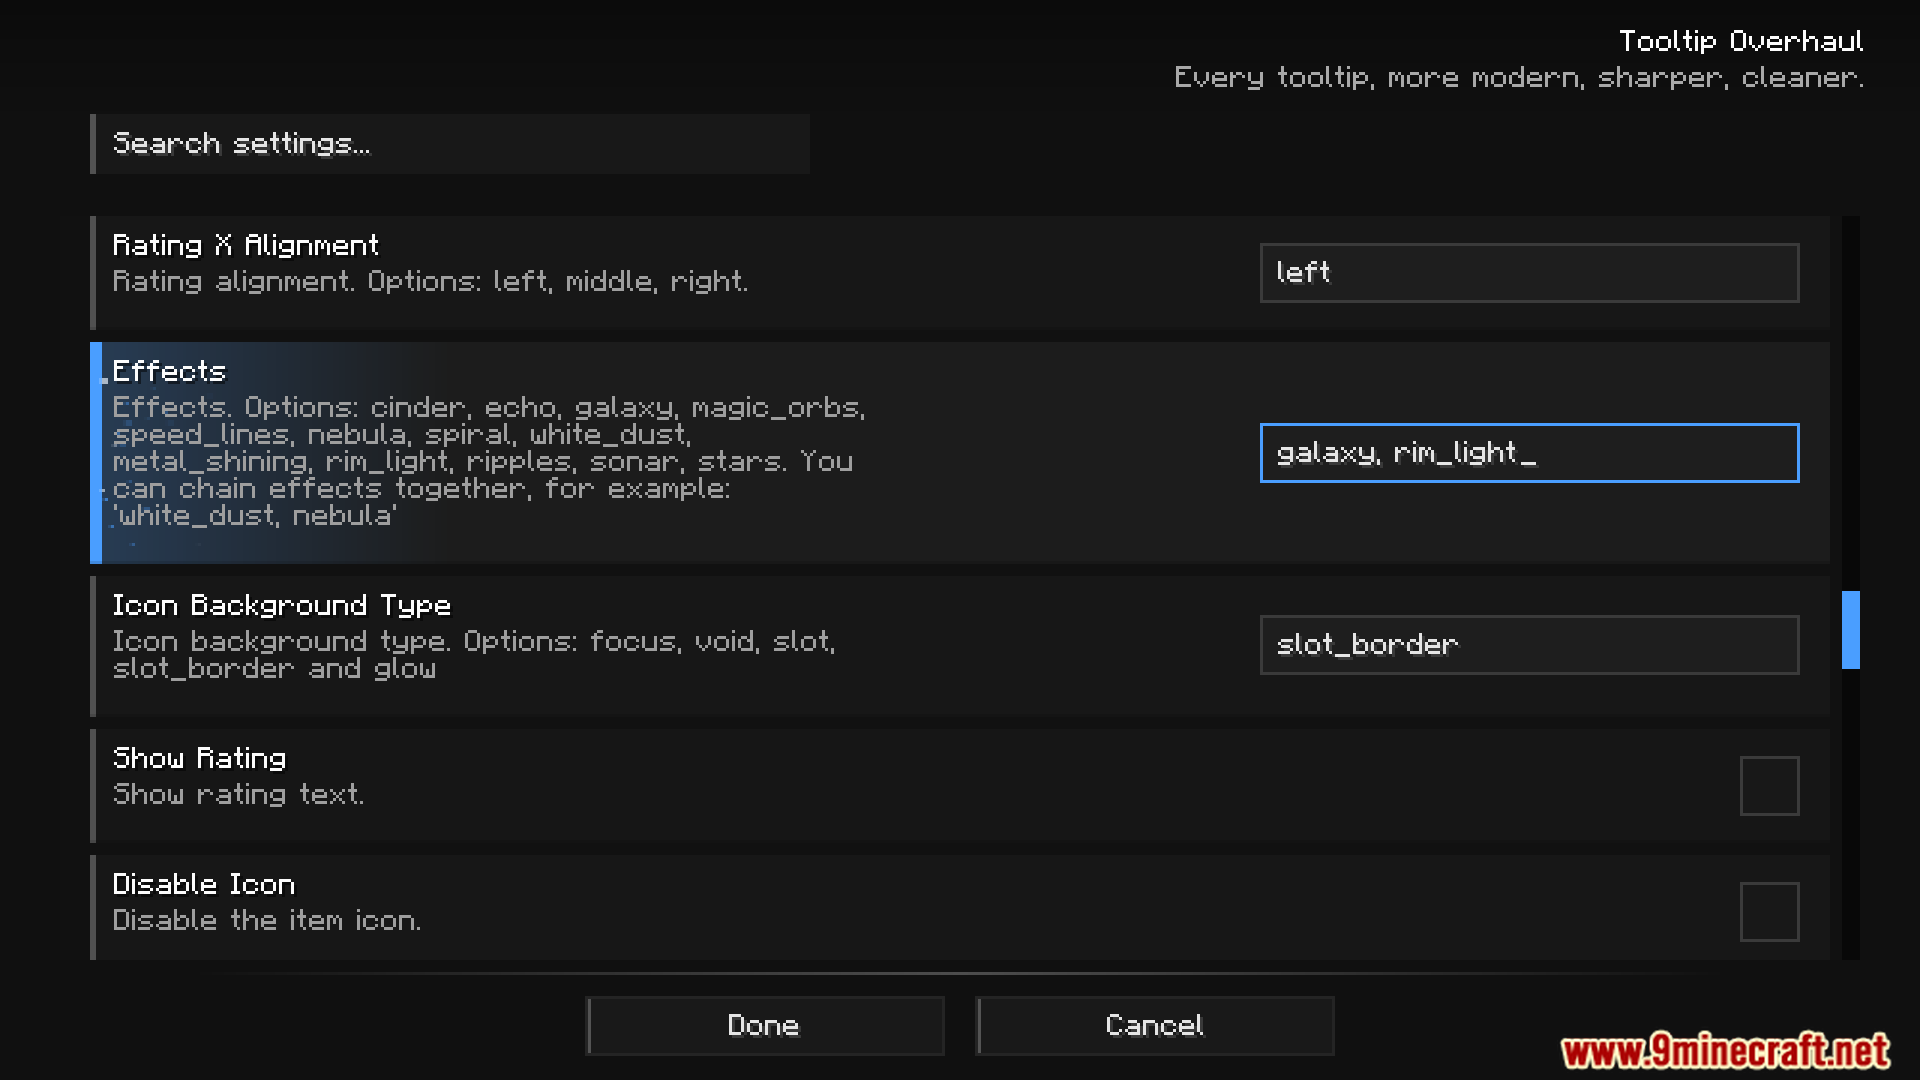
Task: Focus the Rating X Alignment text box
Action: (1528, 273)
